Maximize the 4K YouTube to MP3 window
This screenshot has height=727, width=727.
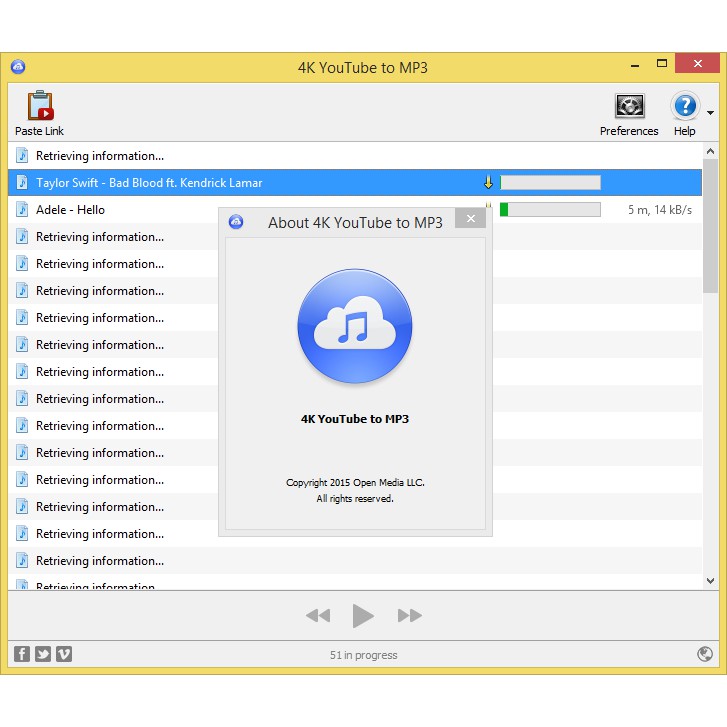tap(662, 64)
